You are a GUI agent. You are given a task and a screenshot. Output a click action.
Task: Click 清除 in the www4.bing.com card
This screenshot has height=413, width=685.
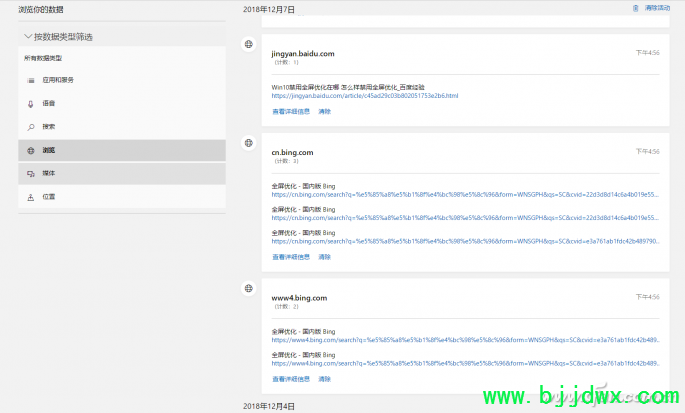point(325,379)
